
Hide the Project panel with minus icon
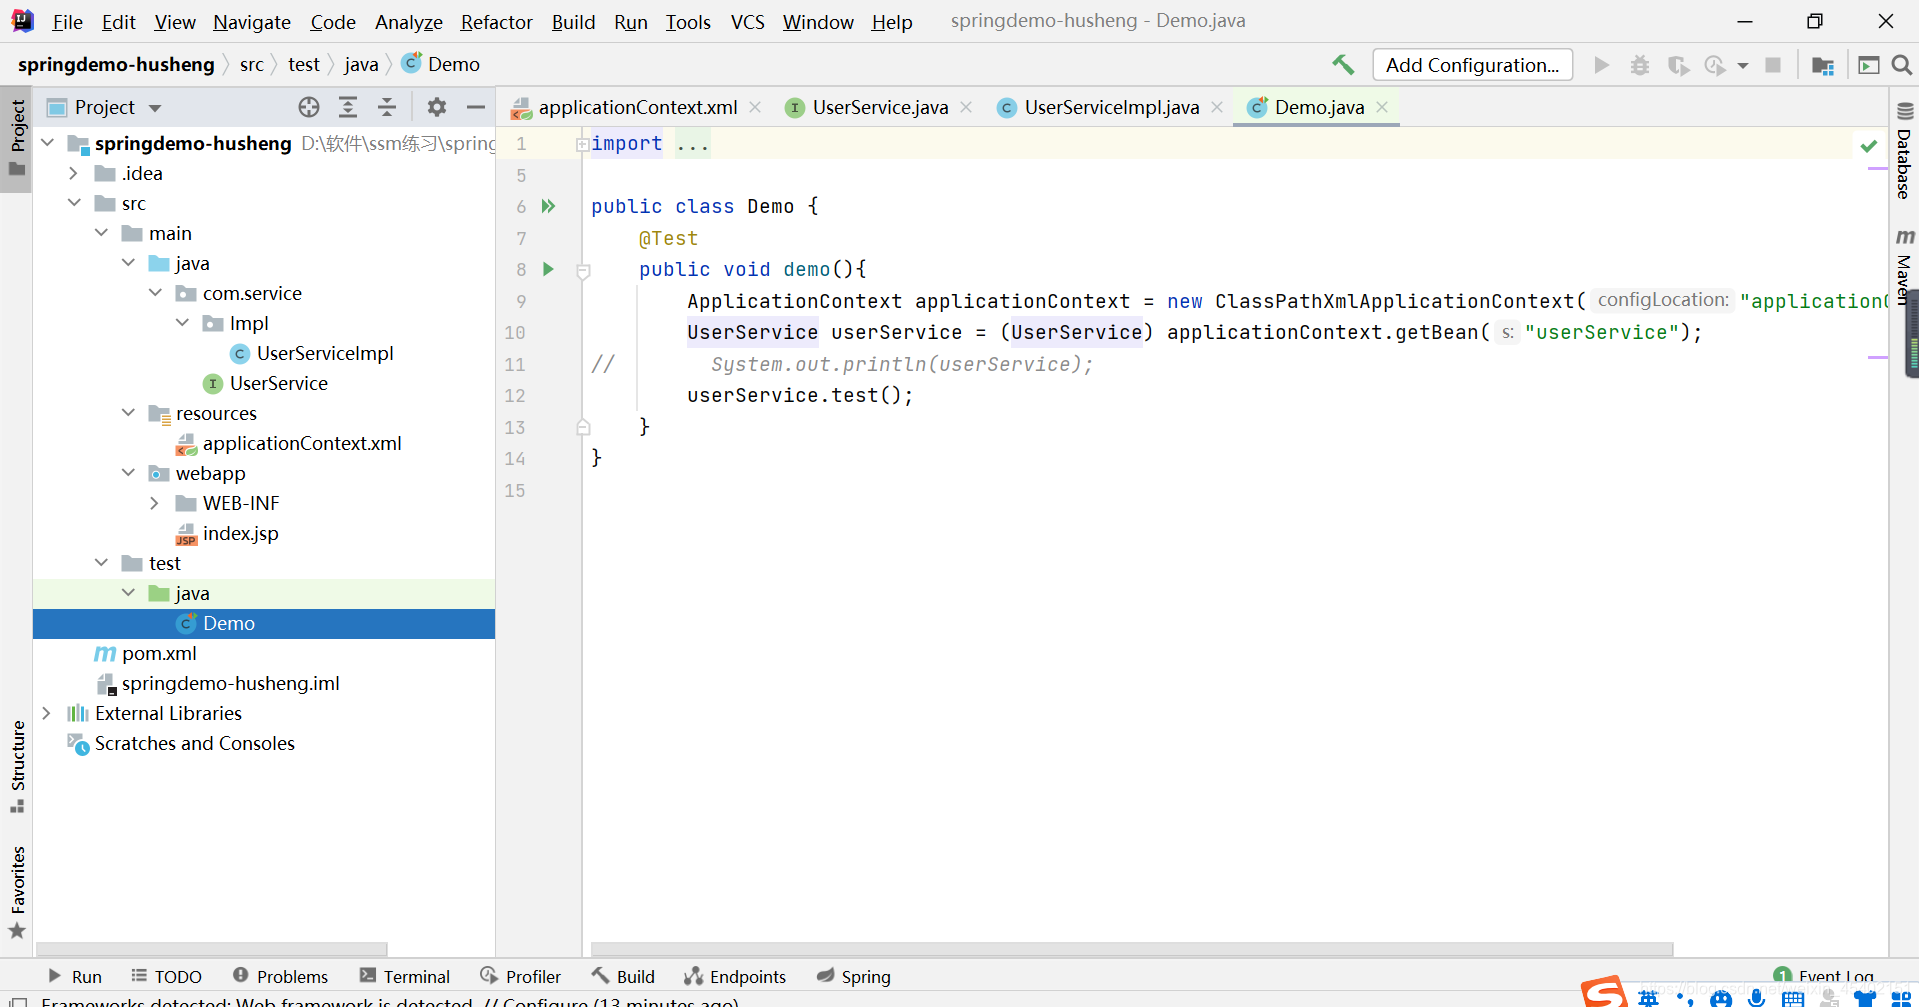click(x=476, y=107)
